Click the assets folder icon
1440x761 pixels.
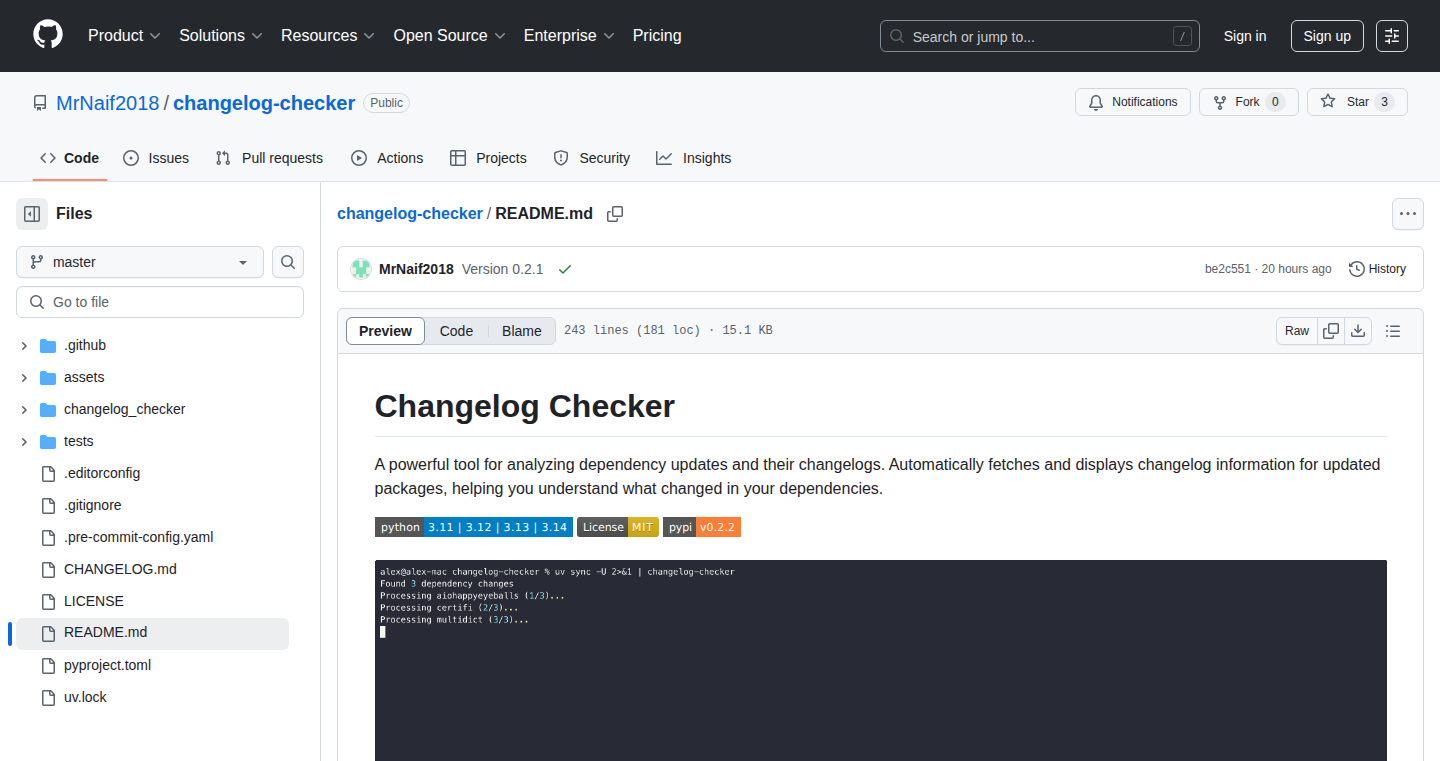click(x=48, y=377)
